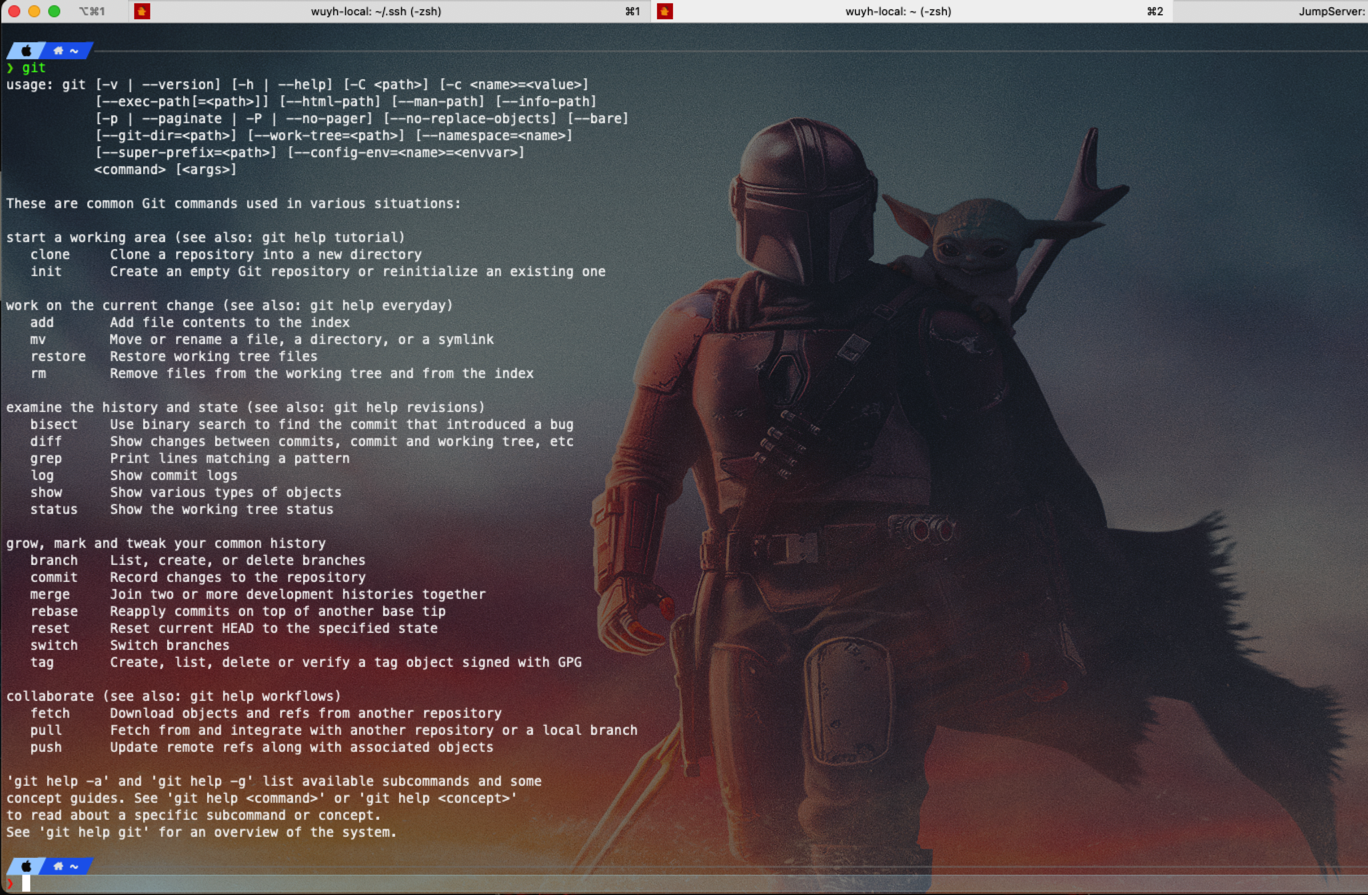Click the 'grep' command name

[46, 459]
